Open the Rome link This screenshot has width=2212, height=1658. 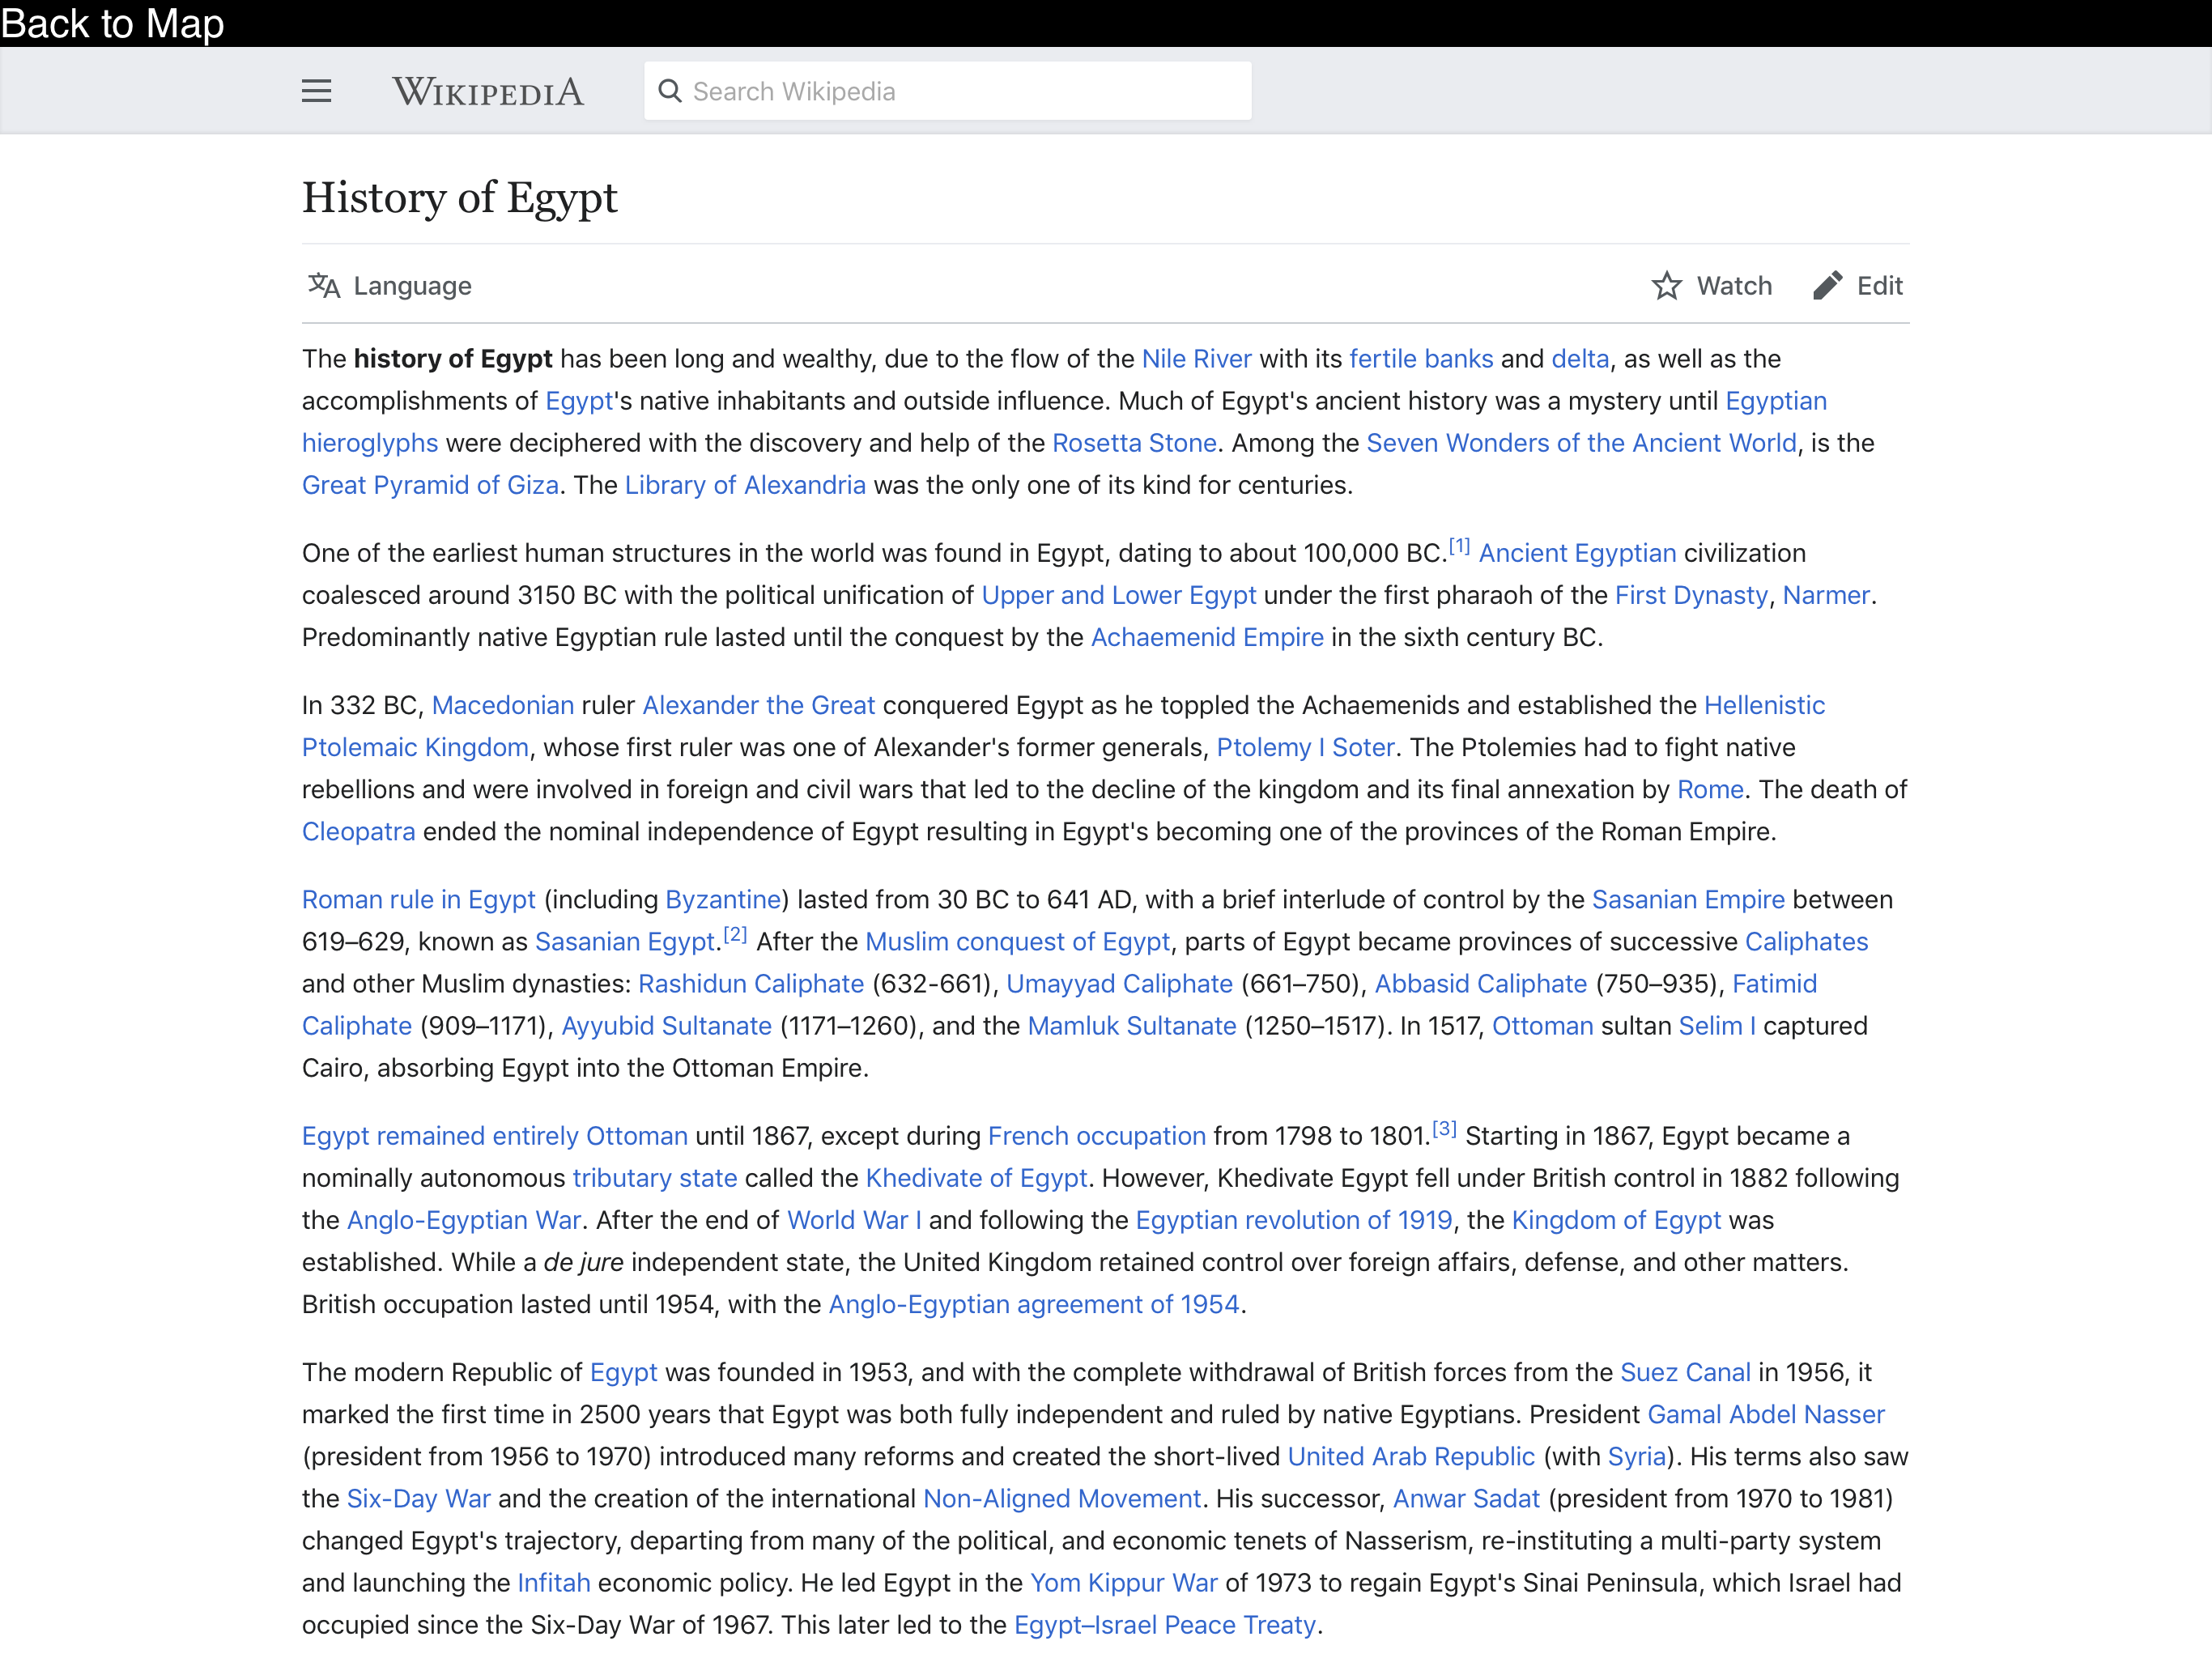[1710, 789]
